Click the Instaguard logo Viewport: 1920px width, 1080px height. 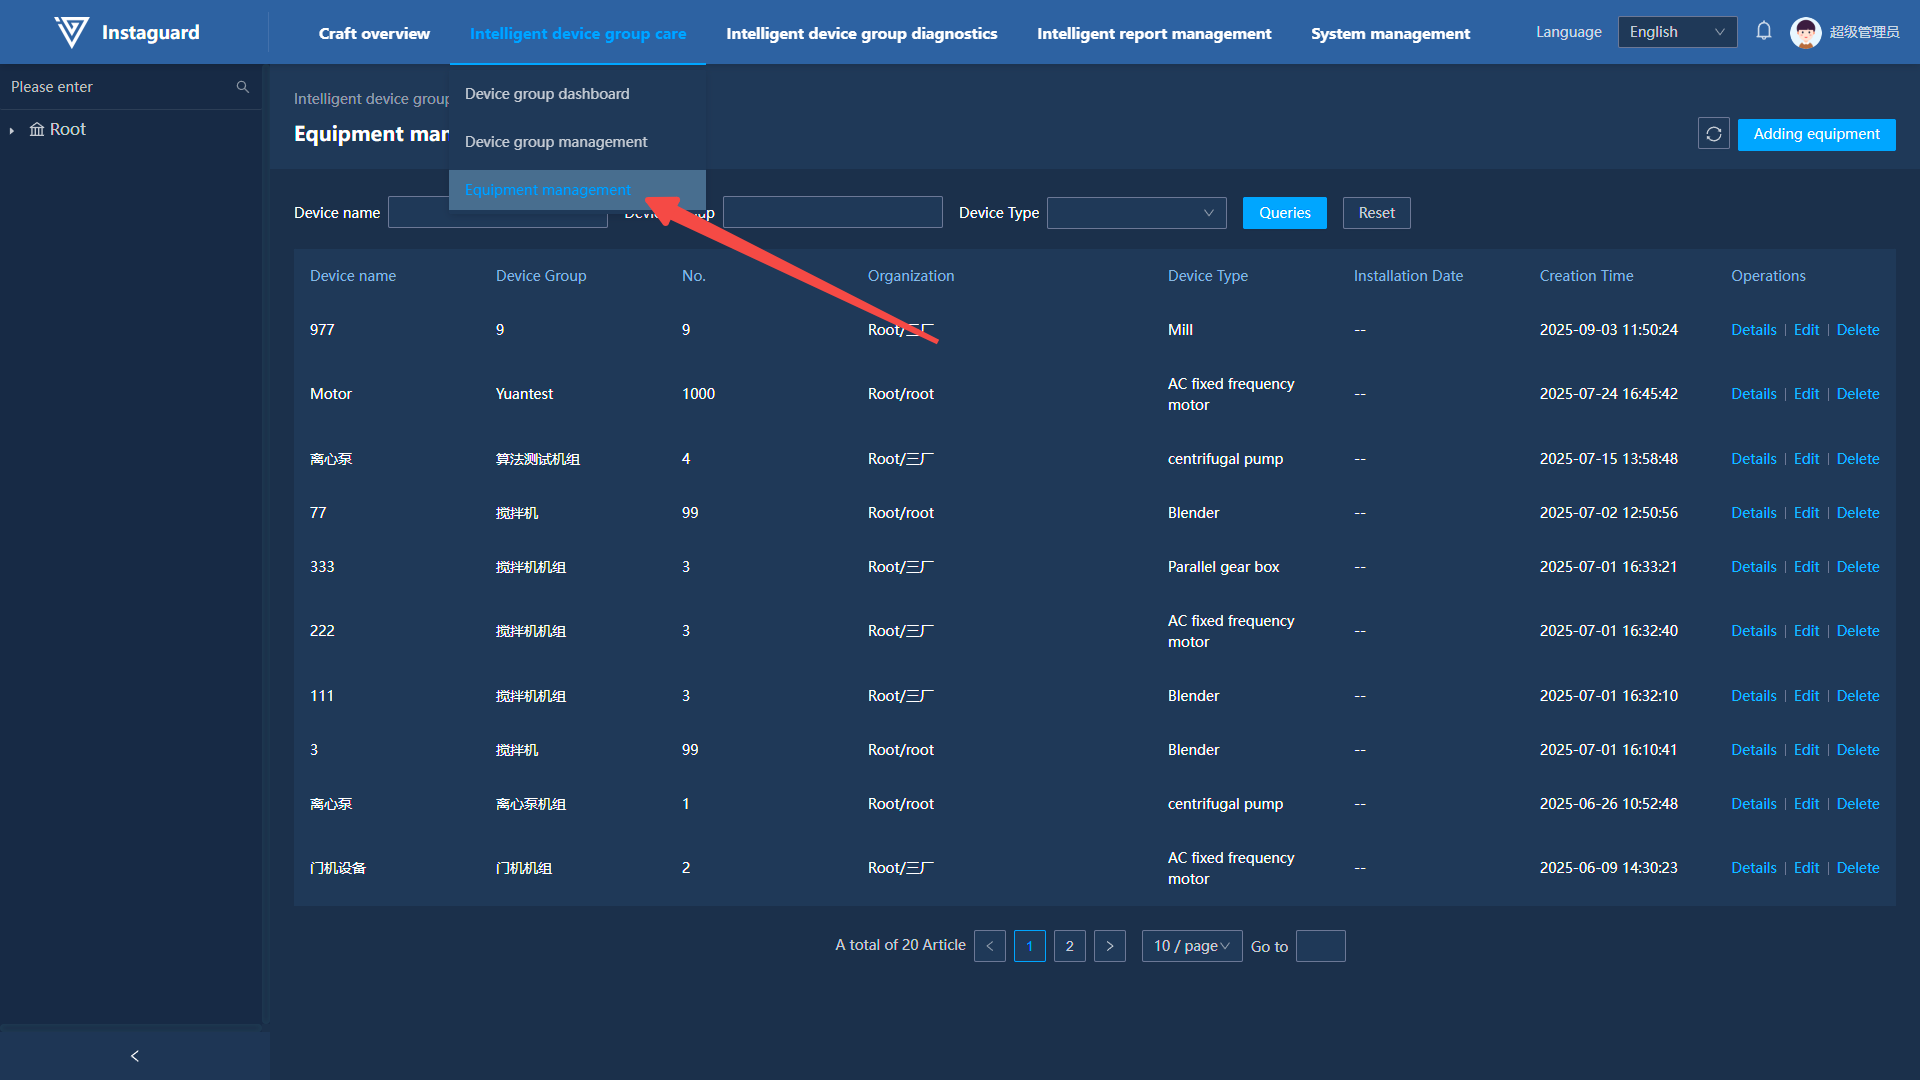71,32
